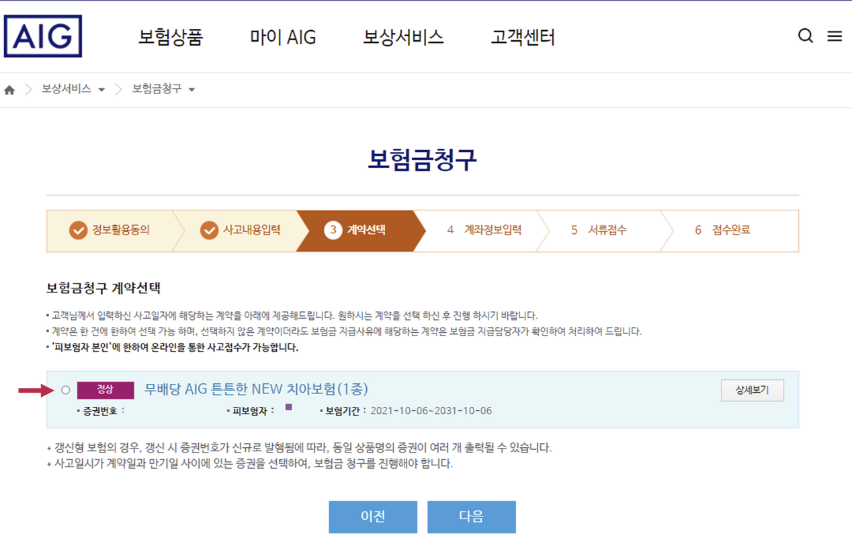852x538 pixels.
Task: Click the step 3 number circle
Action: coord(333,230)
